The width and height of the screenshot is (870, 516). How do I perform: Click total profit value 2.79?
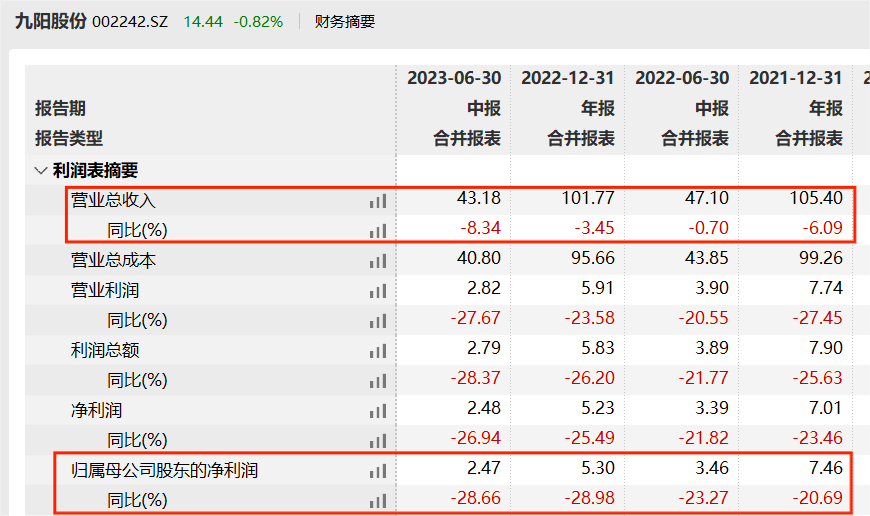tap(484, 348)
